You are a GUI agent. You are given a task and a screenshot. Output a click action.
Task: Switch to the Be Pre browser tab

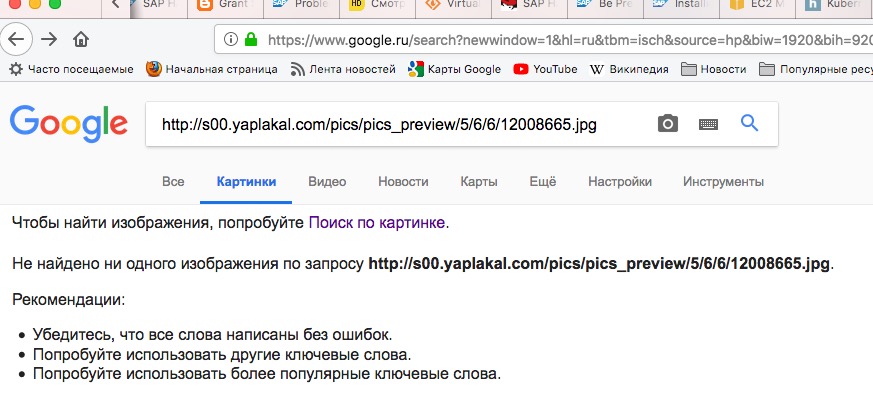click(605, 6)
